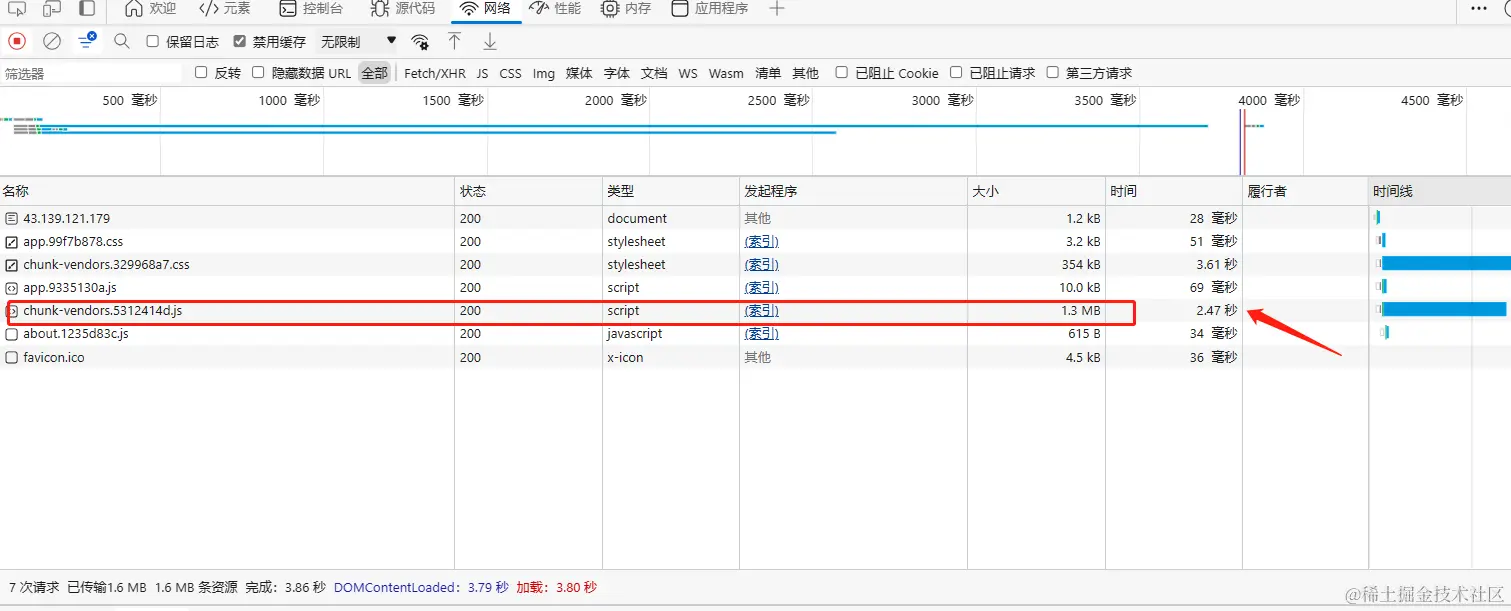Viewport: 1511px width, 611px height.
Task: Sort by the 类型 column header
Action: pyautogui.click(x=670, y=191)
